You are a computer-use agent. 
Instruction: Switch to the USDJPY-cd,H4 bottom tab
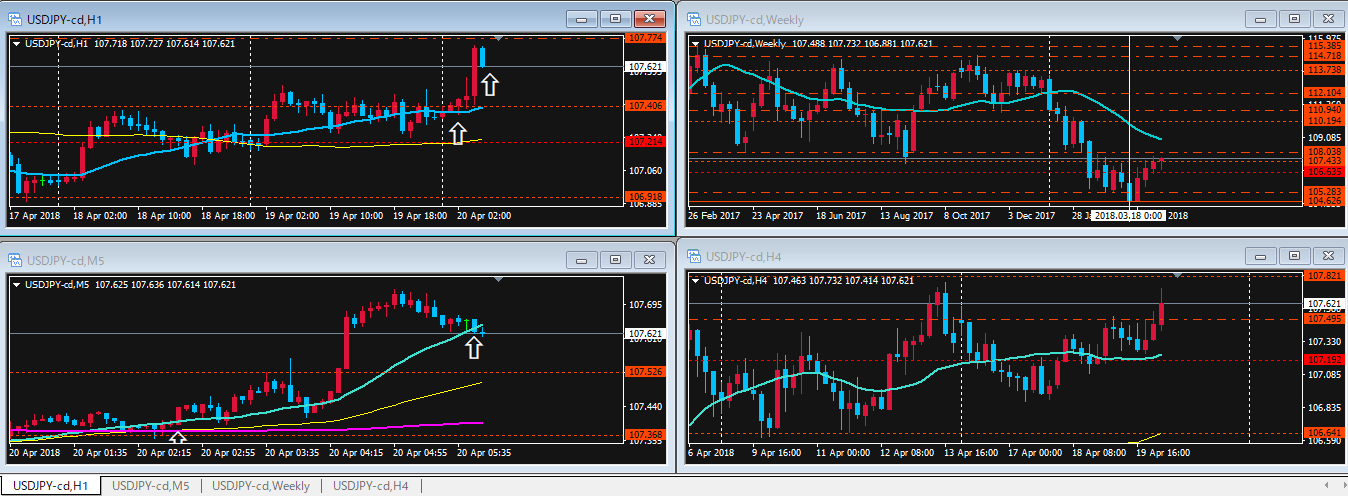point(371,486)
